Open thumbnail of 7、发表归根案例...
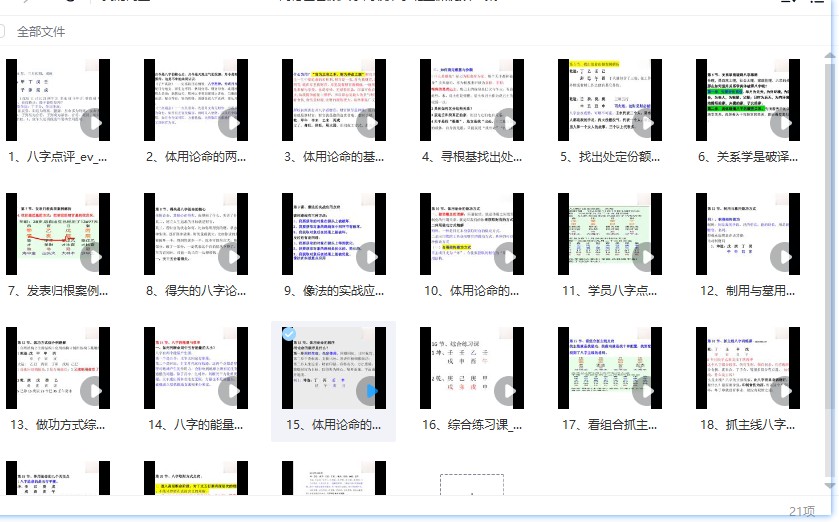This screenshot has width=839, height=522. click(x=58, y=234)
